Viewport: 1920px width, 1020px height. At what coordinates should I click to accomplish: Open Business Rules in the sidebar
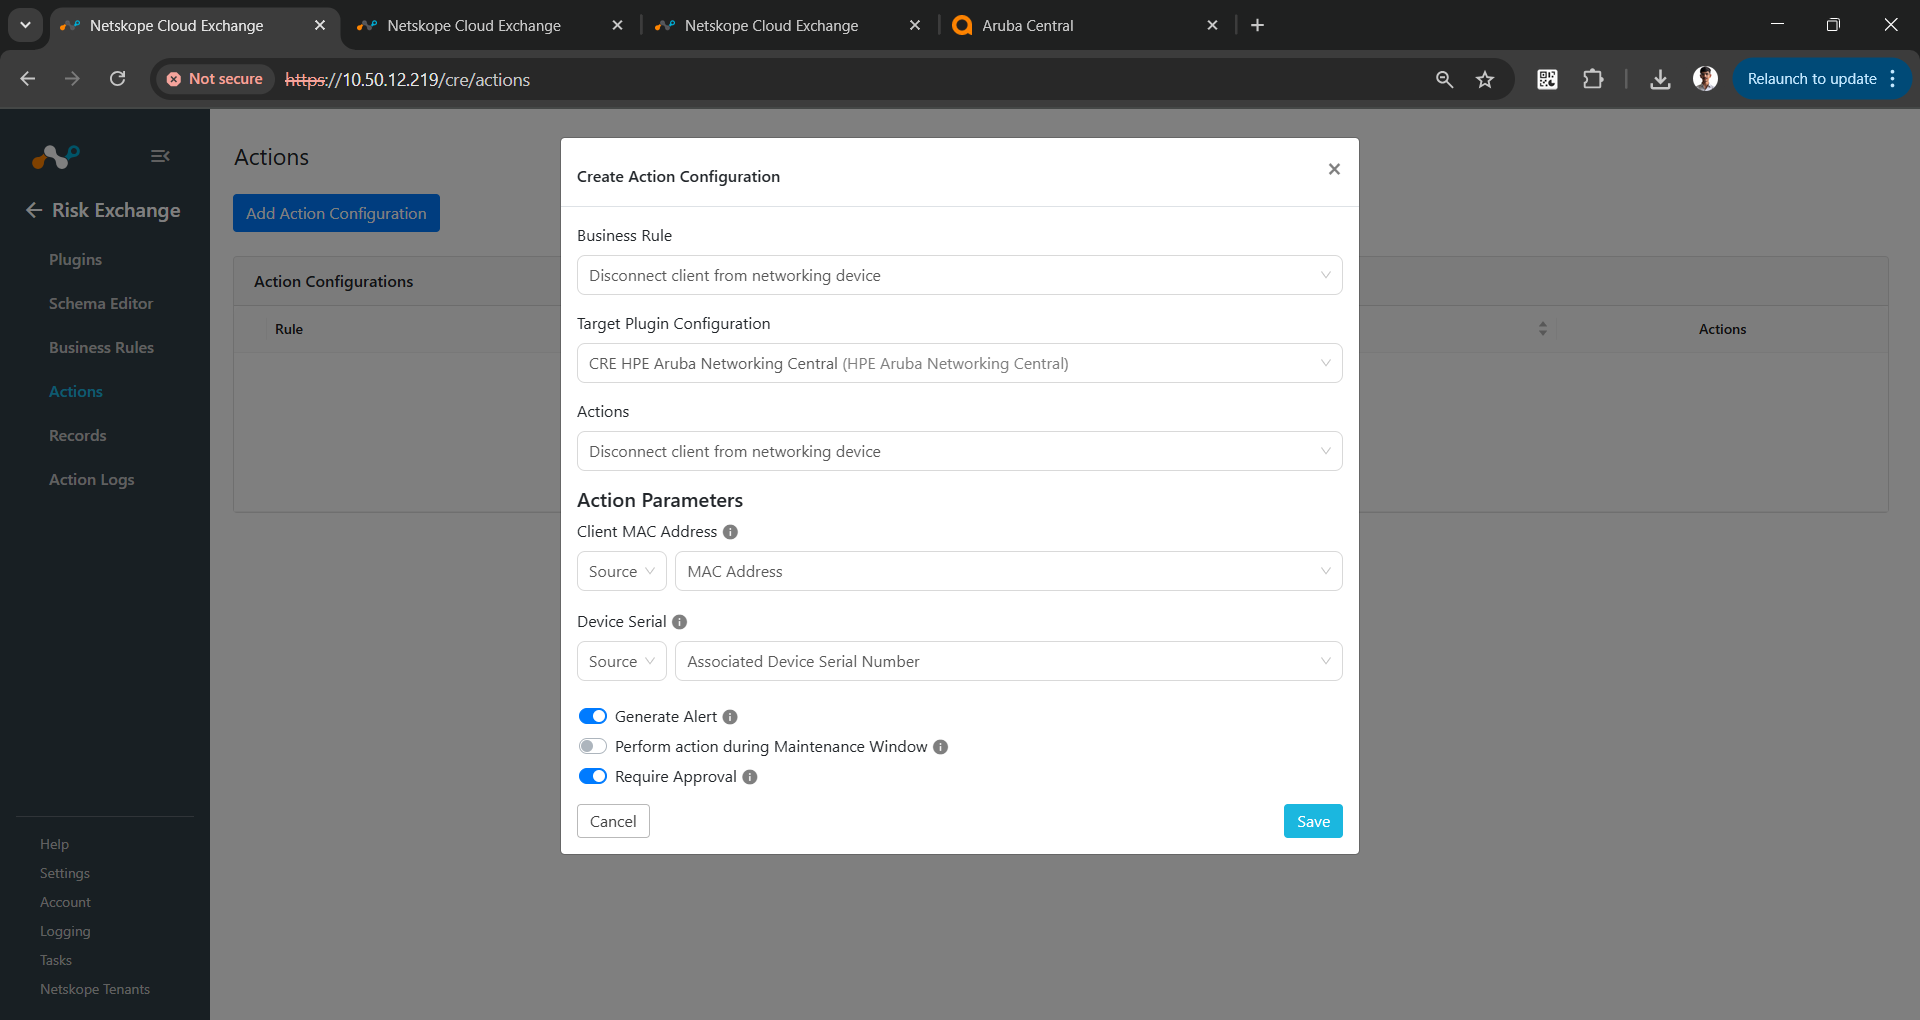[101, 347]
